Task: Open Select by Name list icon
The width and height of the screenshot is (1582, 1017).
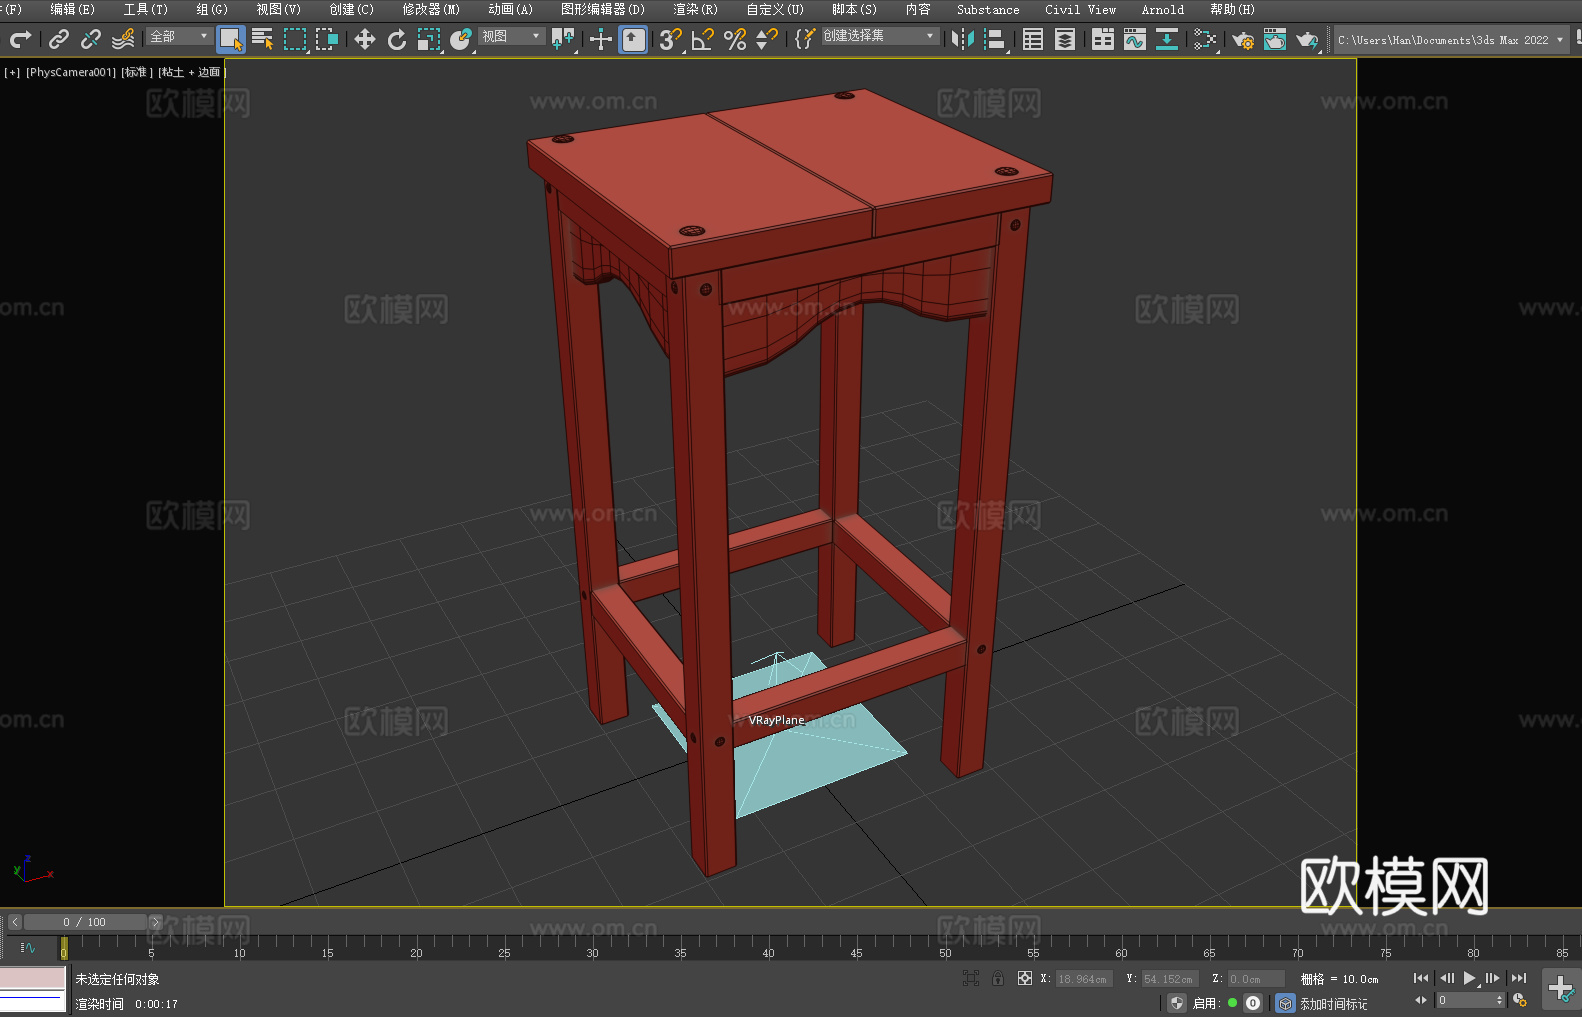Action: (263, 39)
